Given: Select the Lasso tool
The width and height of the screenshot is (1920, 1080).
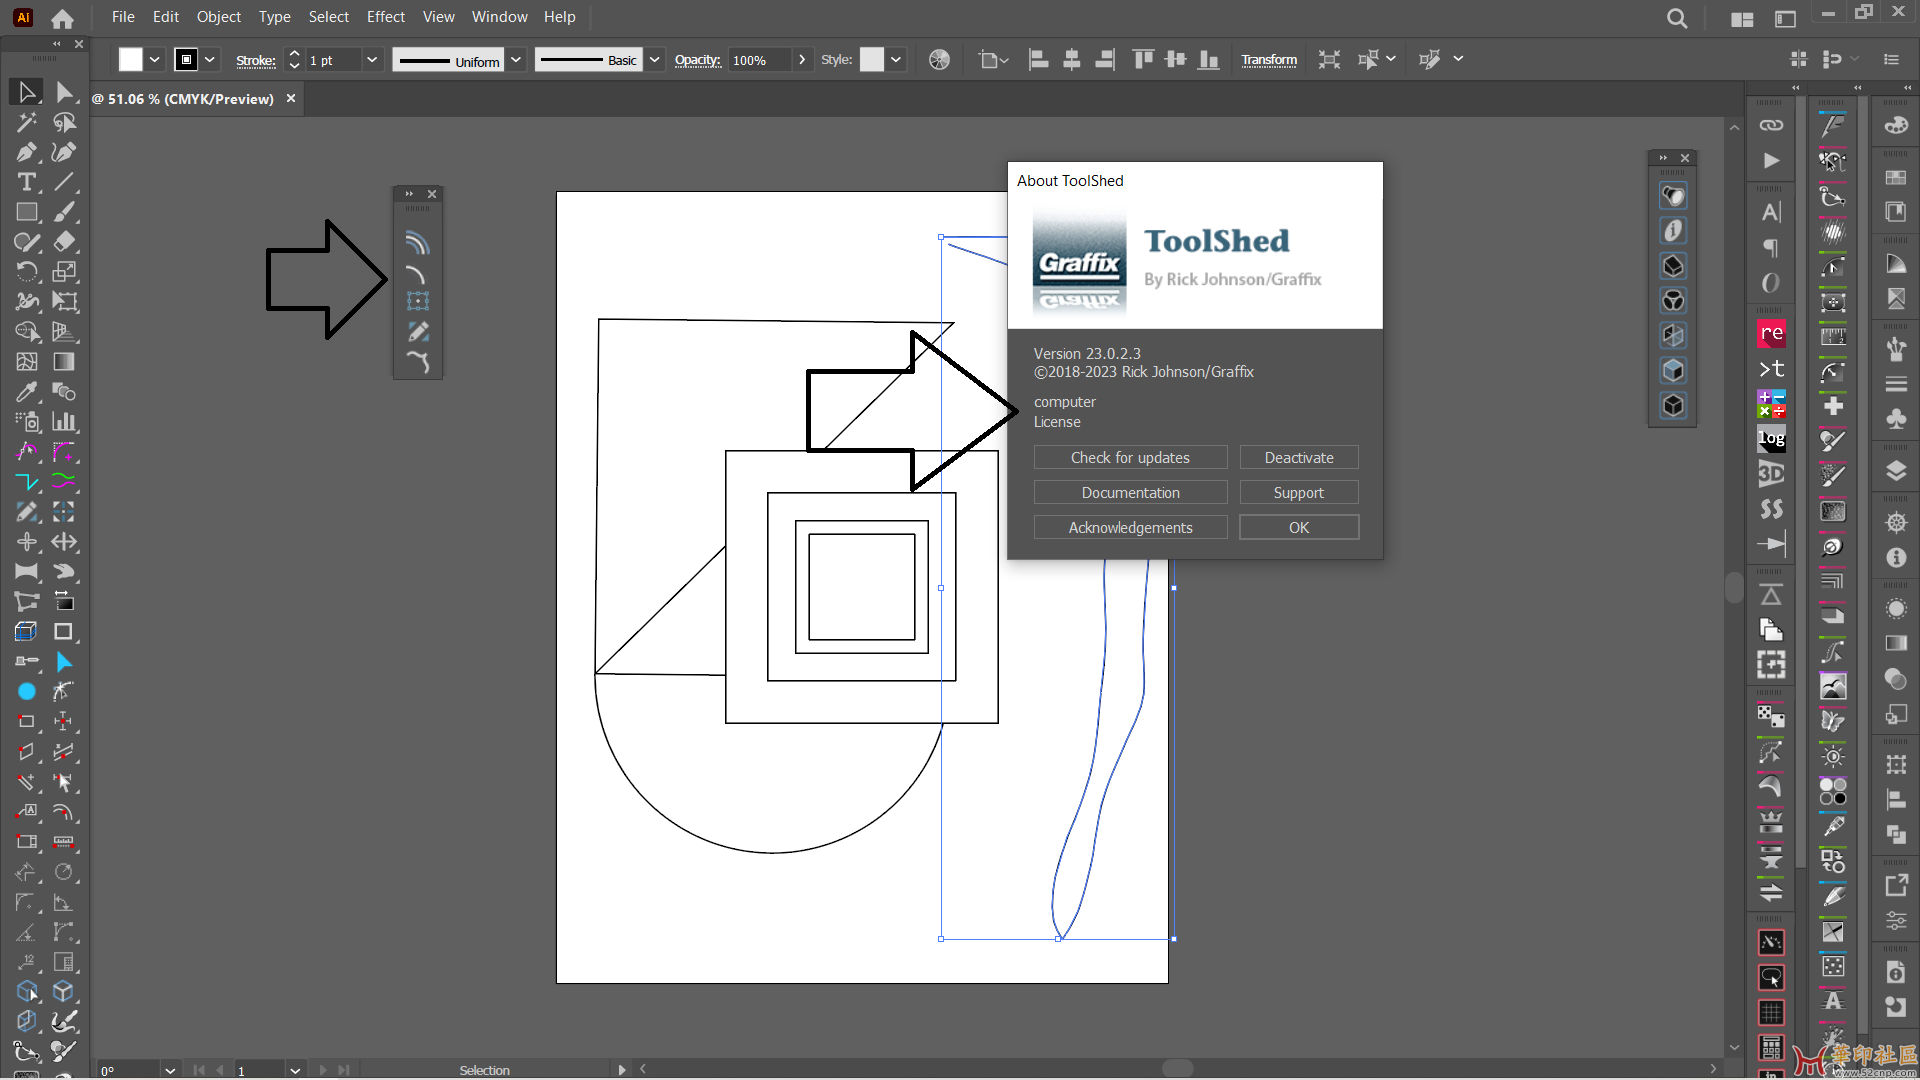Looking at the screenshot, I should point(64,122).
